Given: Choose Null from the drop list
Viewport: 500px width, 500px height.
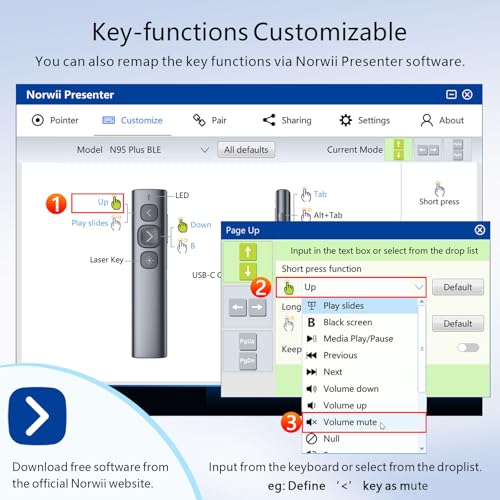Looking at the screenshot, I should click(x=360, y=439).
